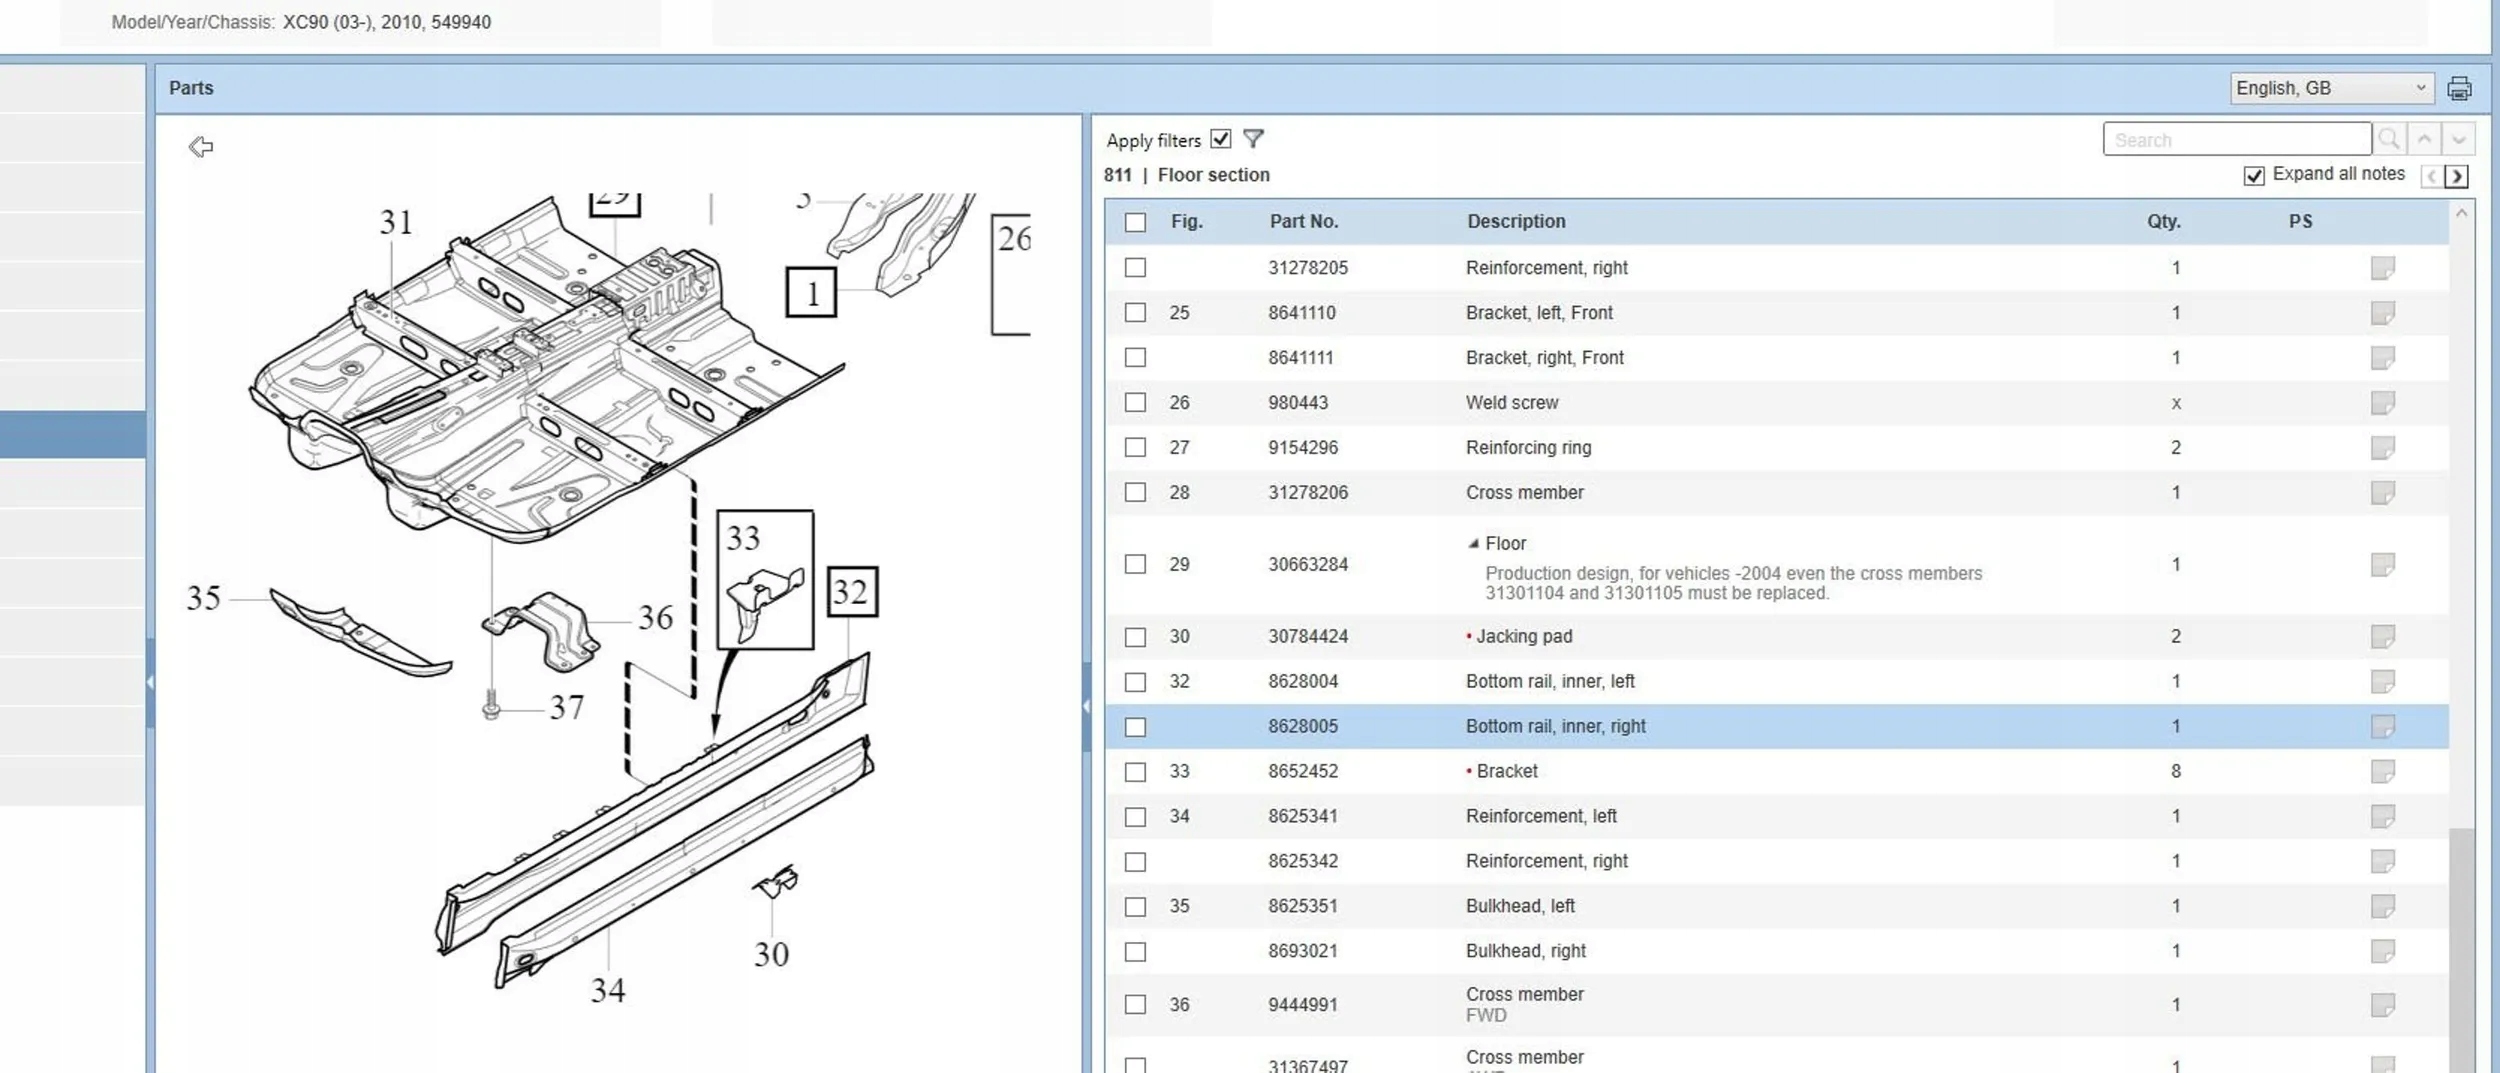
Task: Open note icon for Bulkhead, left row
Action: pos(2382,907)
